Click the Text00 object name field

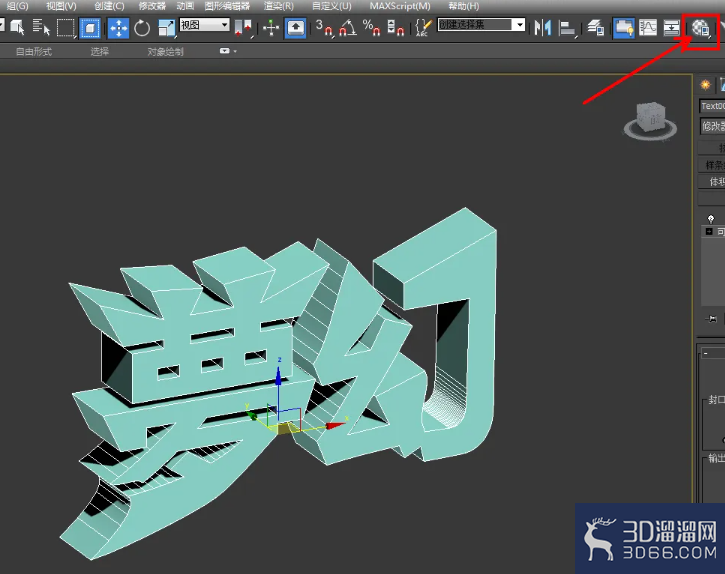712,106
